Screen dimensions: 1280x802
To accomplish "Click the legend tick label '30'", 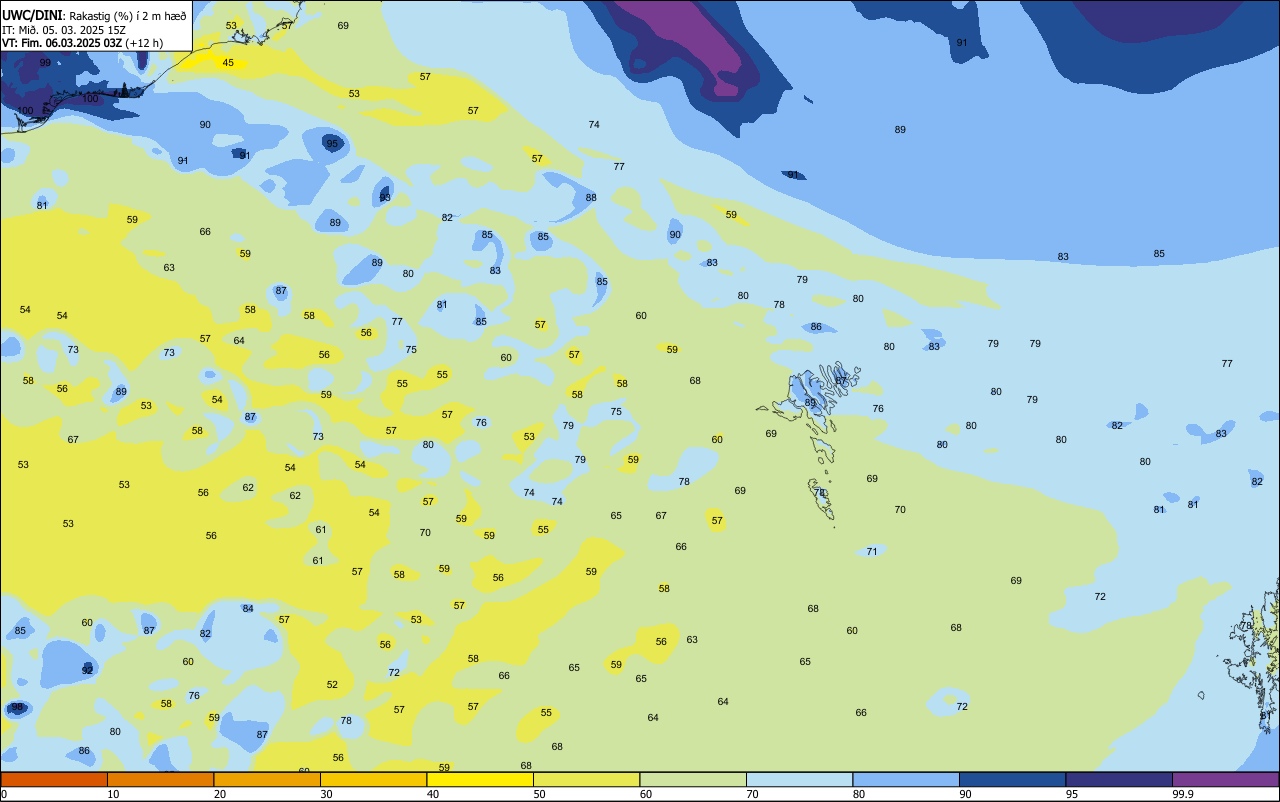I will 326,794.
